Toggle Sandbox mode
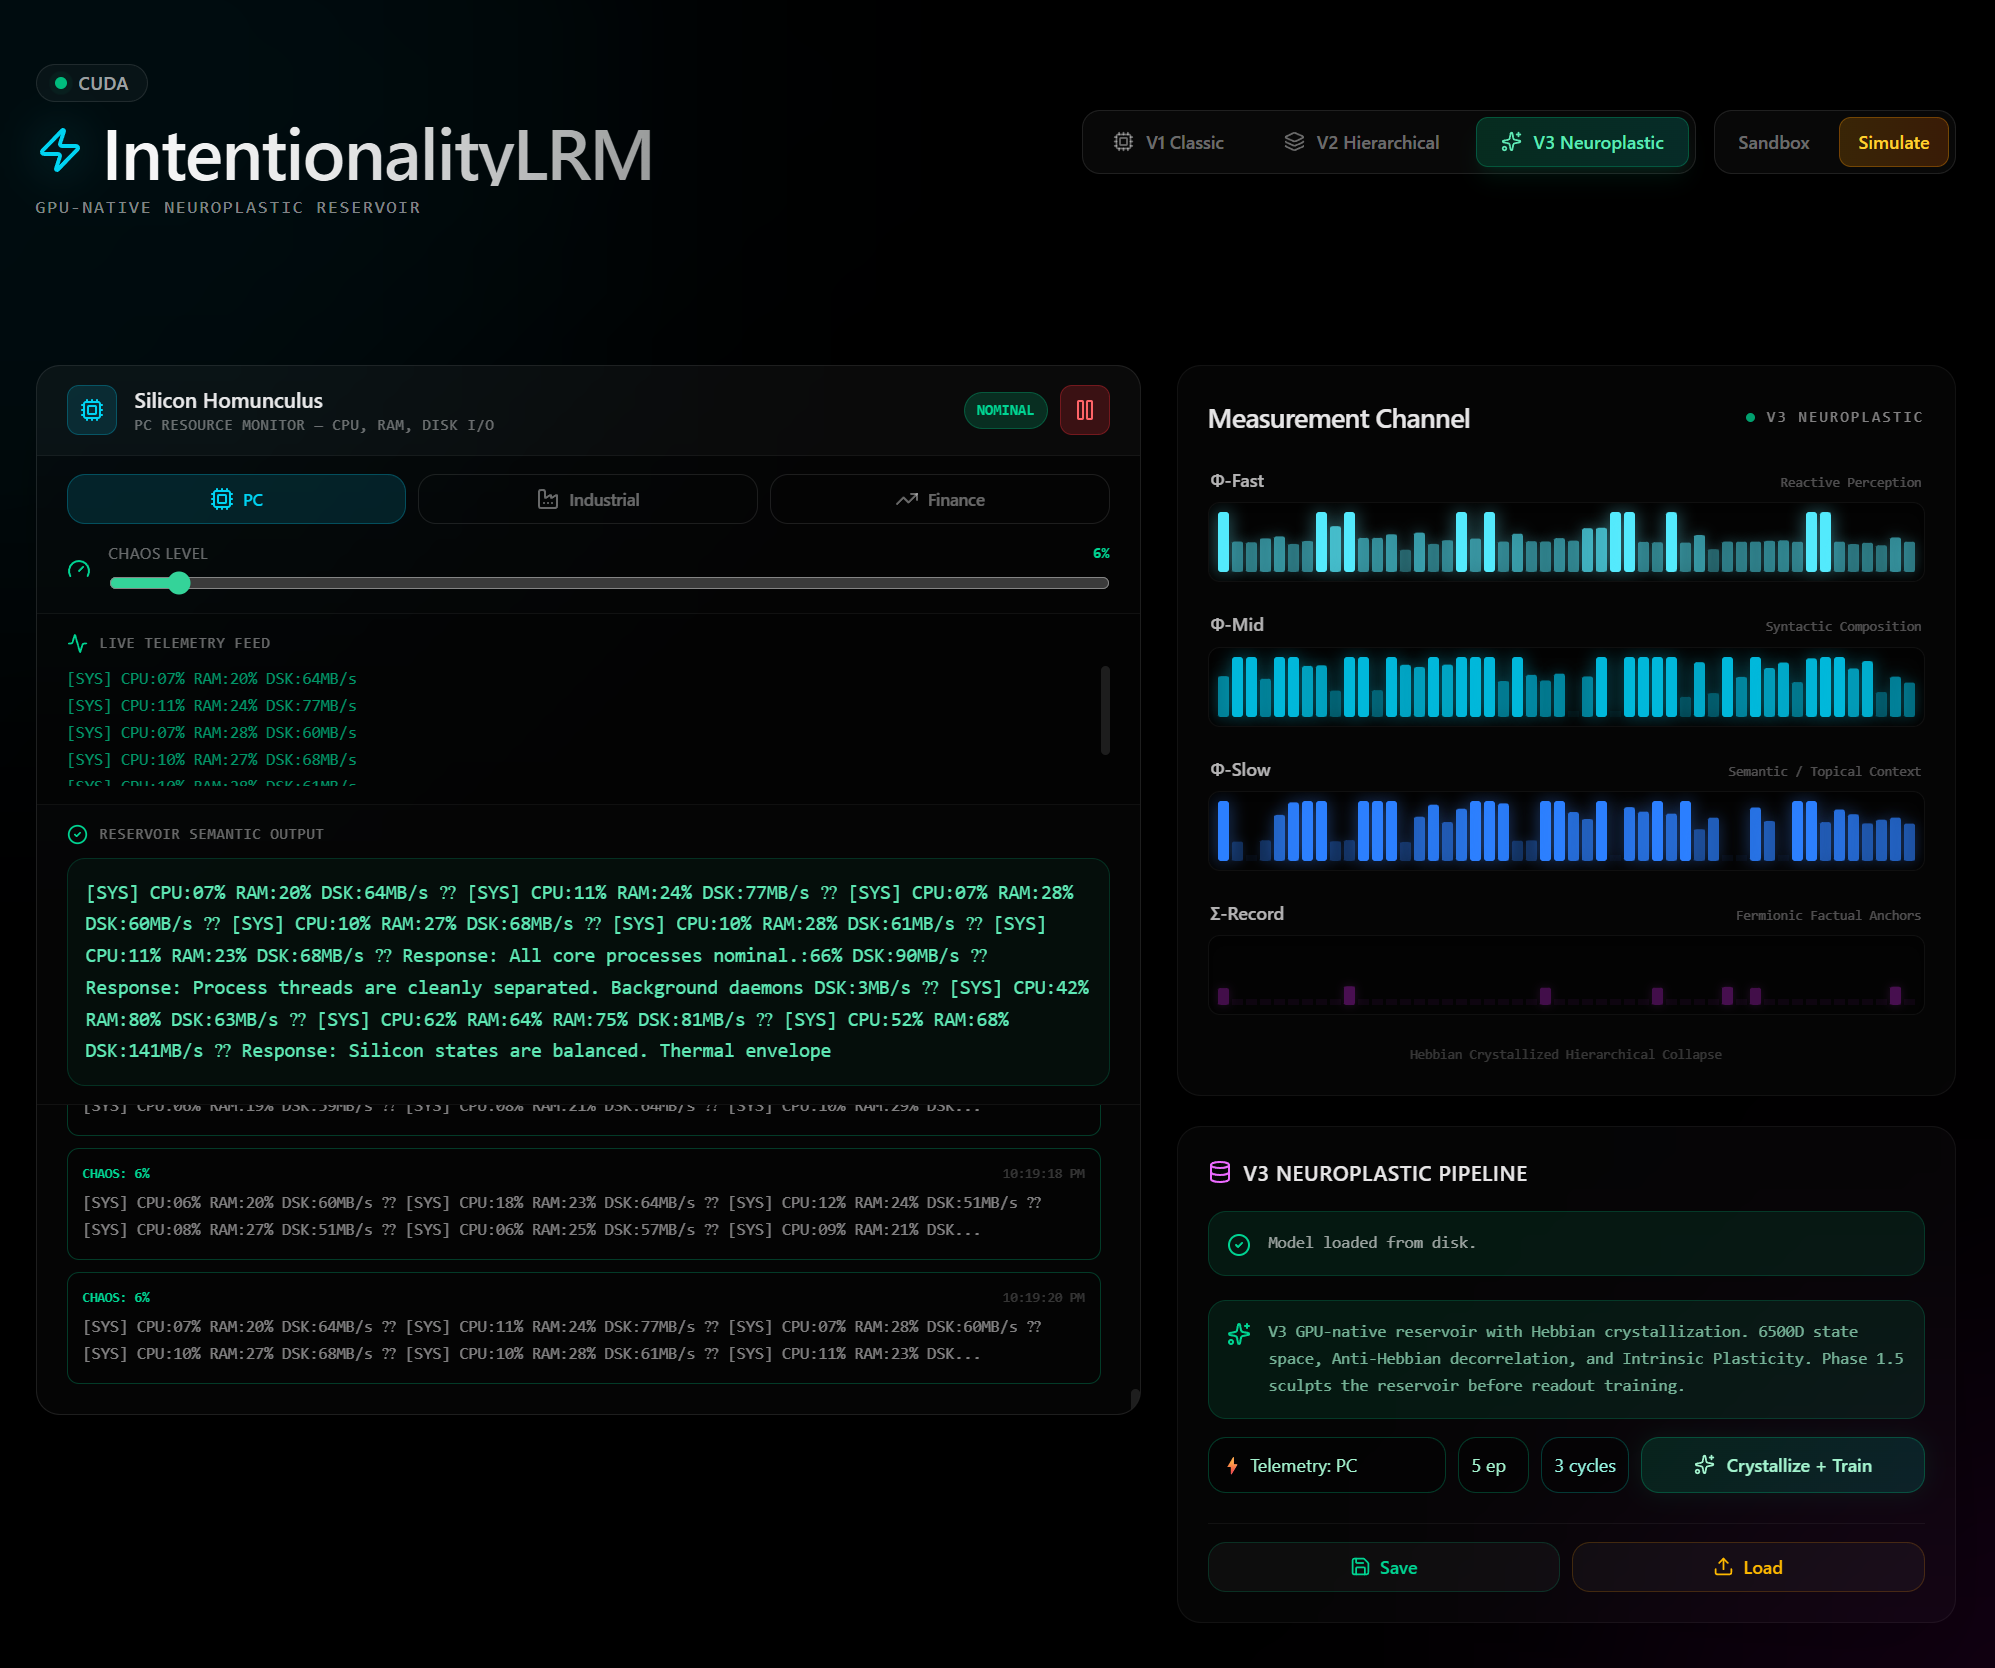Viewport: 1995px width, 1668px height. pos(1773,142)
